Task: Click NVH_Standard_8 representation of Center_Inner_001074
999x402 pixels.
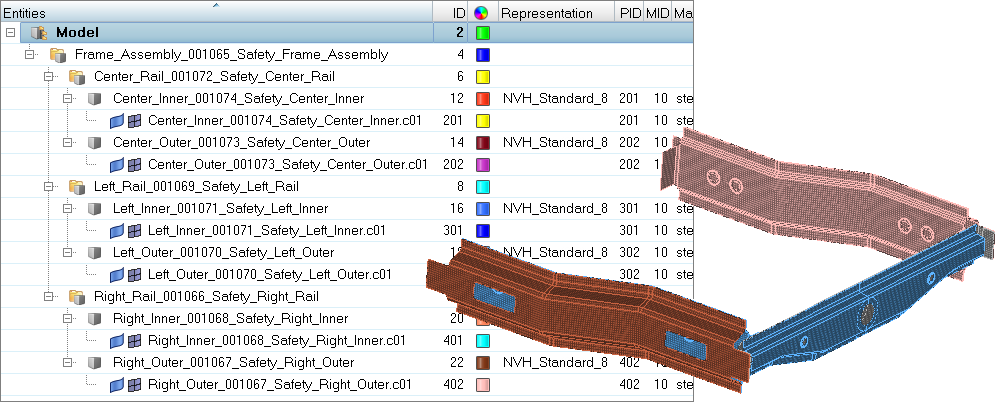Action: click(x=555, y=99)
